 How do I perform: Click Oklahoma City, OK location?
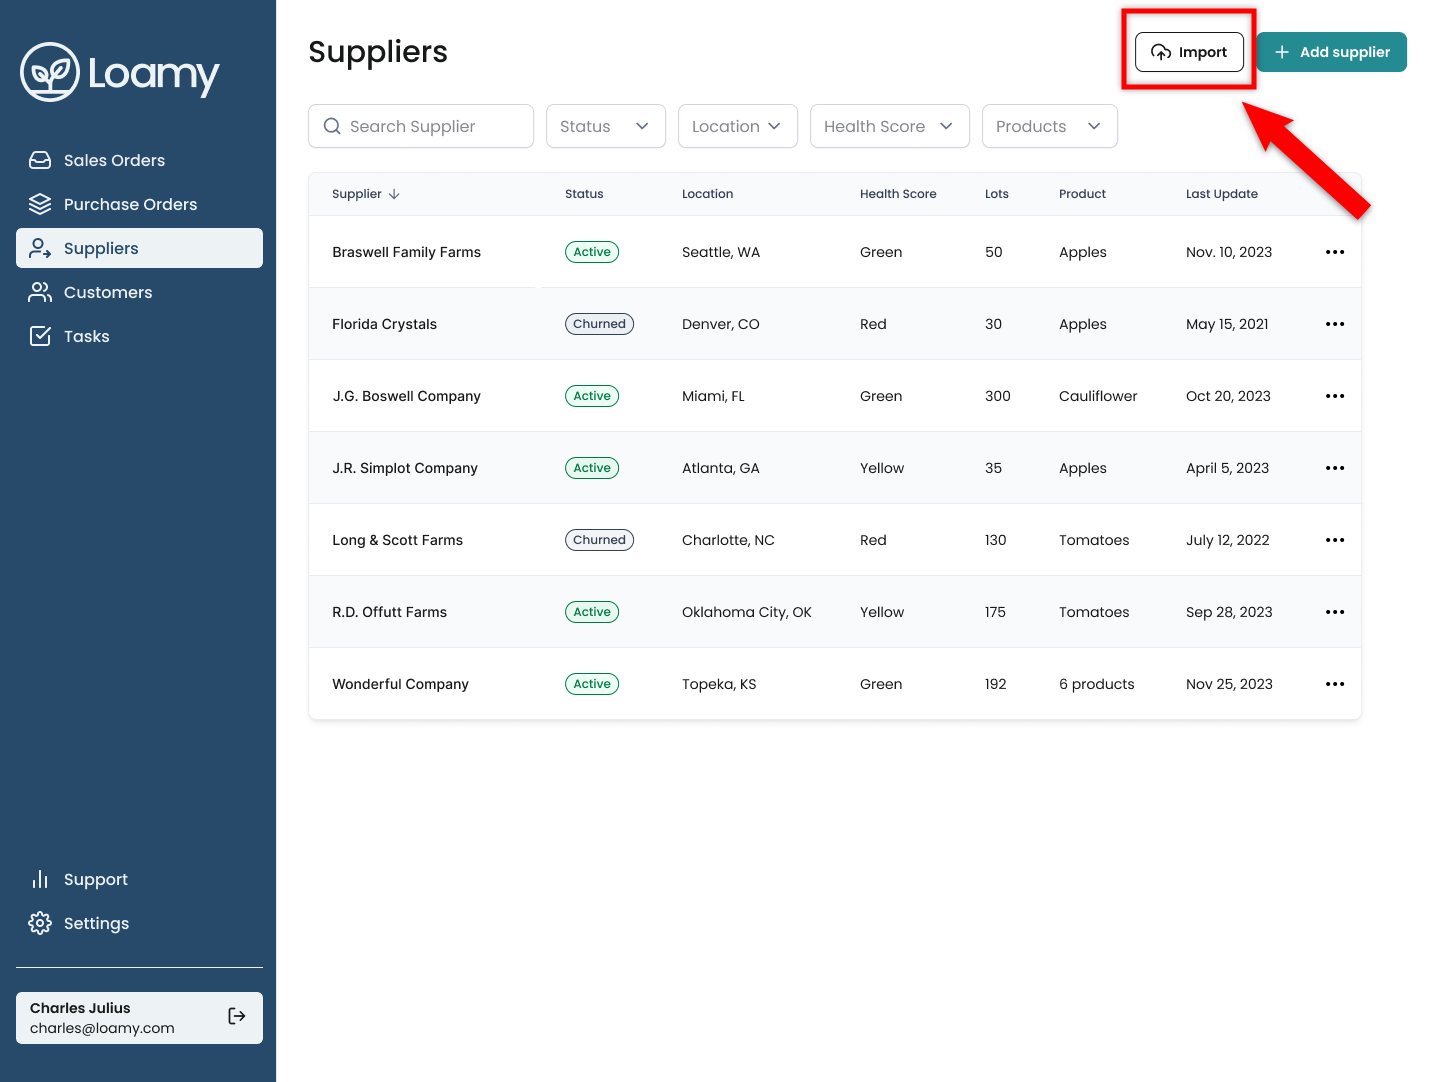coord(747,612)
